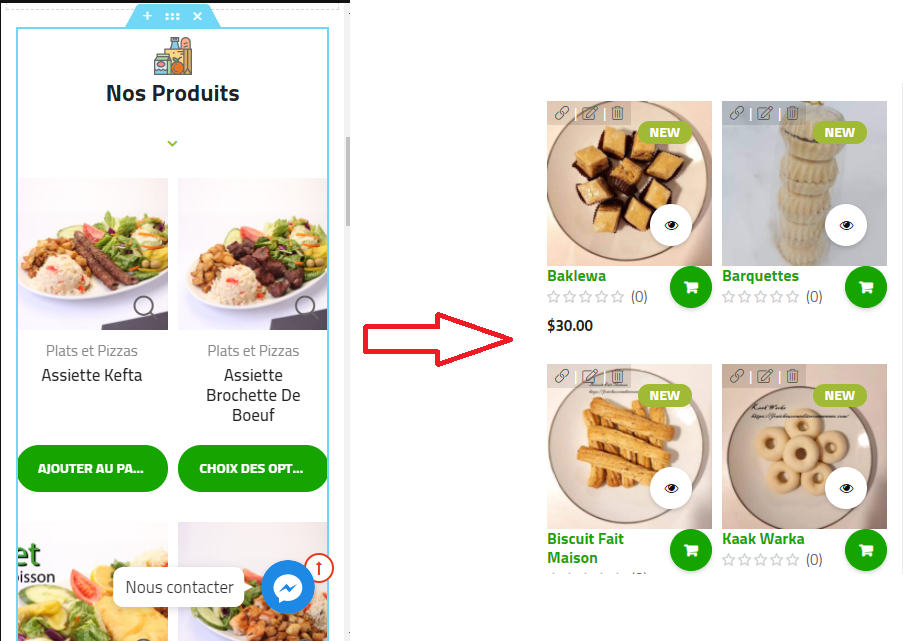Viewport: 903px width, 641px height.
Task: Open Plats et Pizzas category above Assiette Kefta
Action: click(x=92, y=351)
